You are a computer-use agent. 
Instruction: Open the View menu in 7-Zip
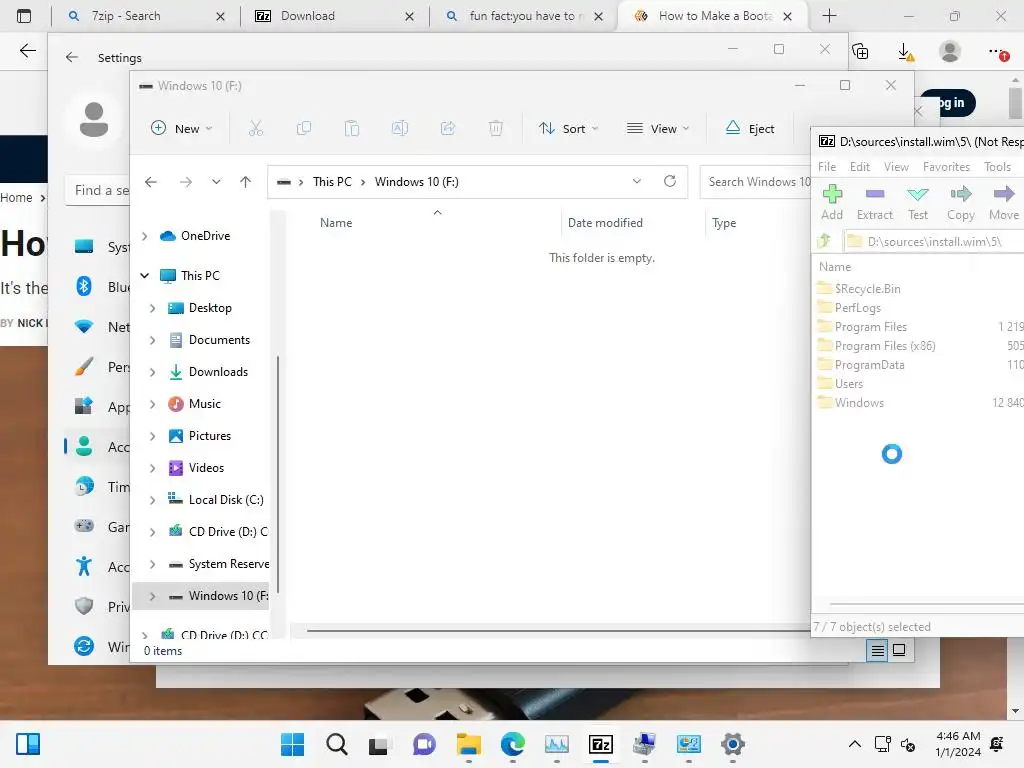point(896,167)
